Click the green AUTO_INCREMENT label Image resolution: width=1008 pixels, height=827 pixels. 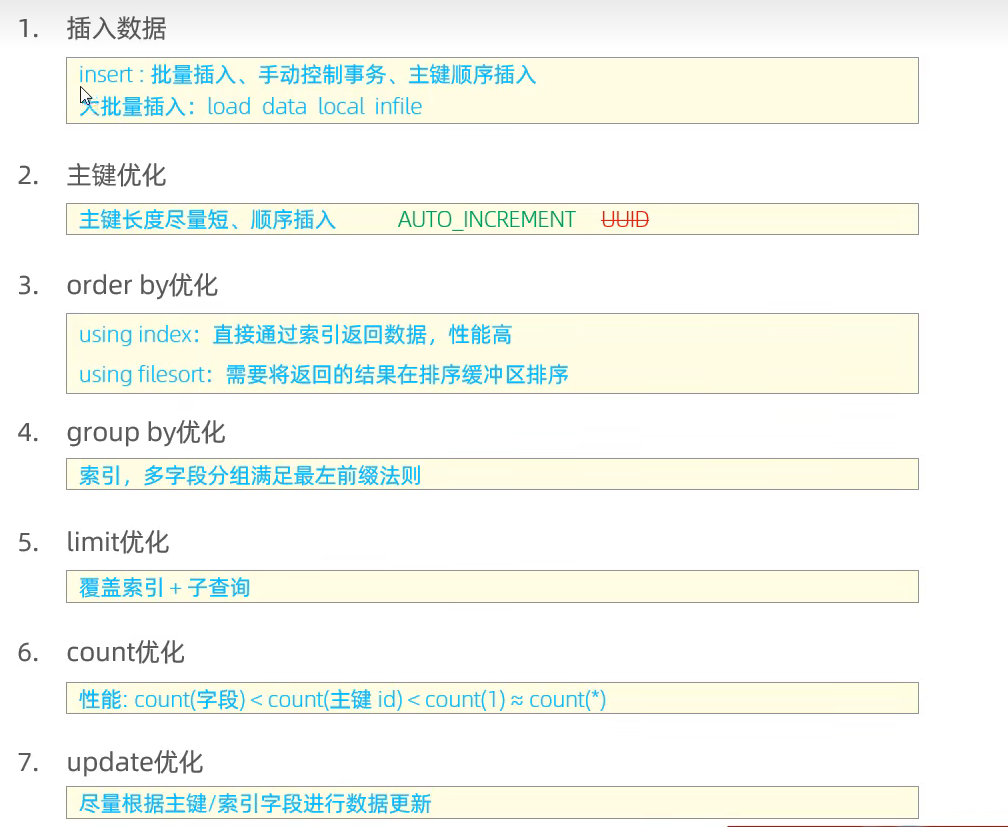point(486,220)
